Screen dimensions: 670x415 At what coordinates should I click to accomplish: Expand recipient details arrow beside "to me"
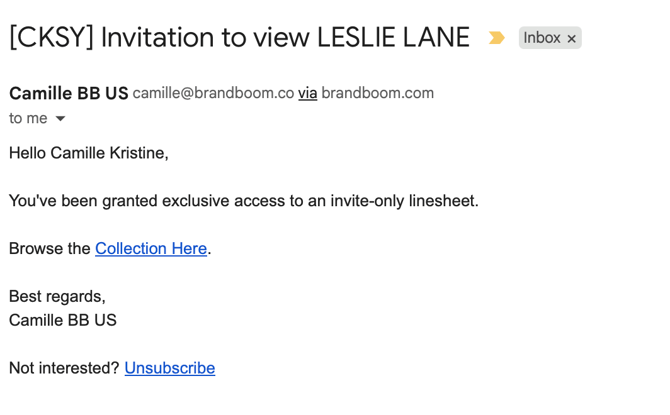pos(60,119)
